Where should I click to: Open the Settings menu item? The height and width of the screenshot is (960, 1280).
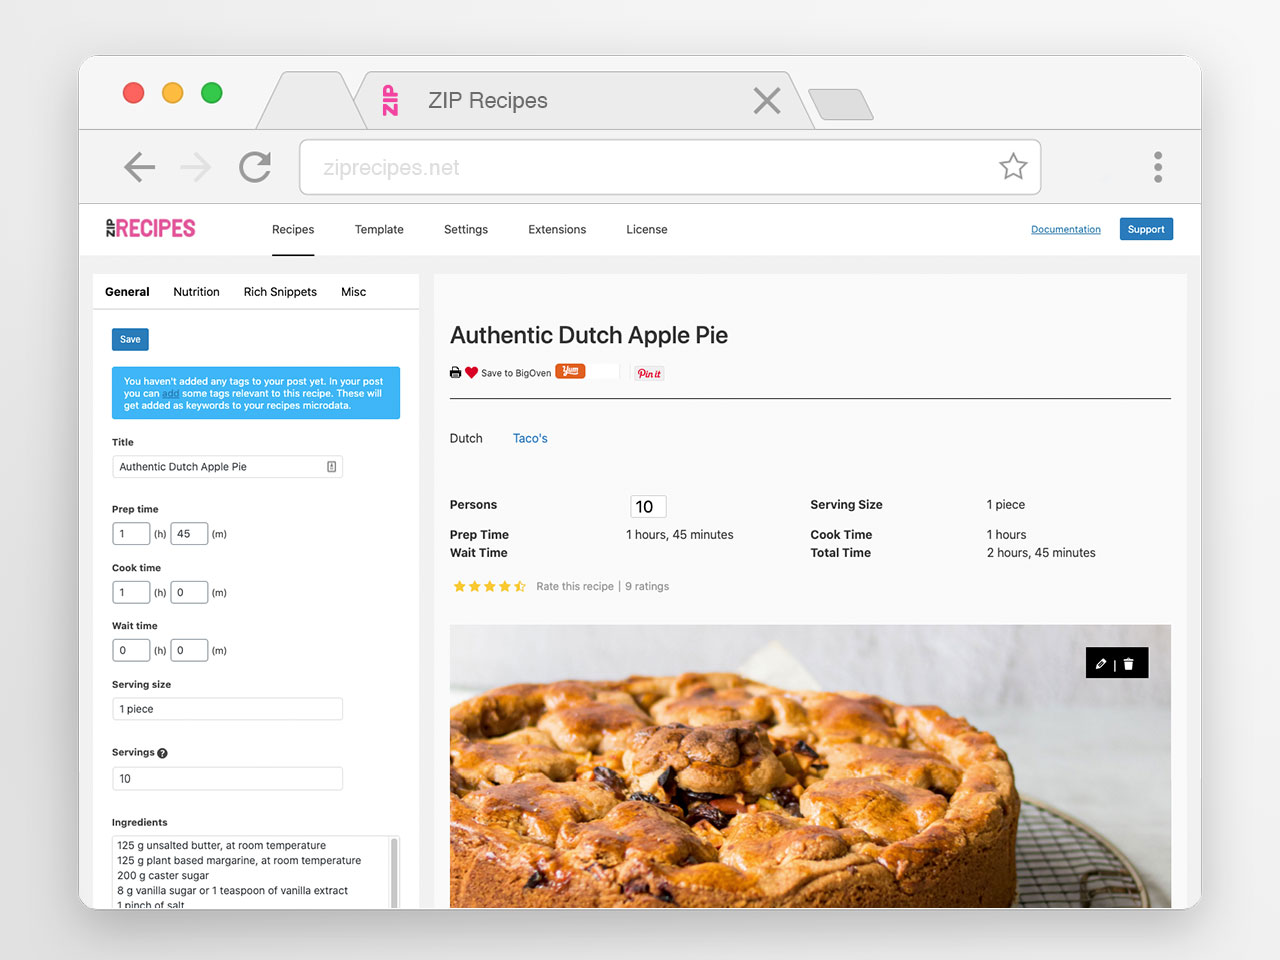tap(466, 229)
